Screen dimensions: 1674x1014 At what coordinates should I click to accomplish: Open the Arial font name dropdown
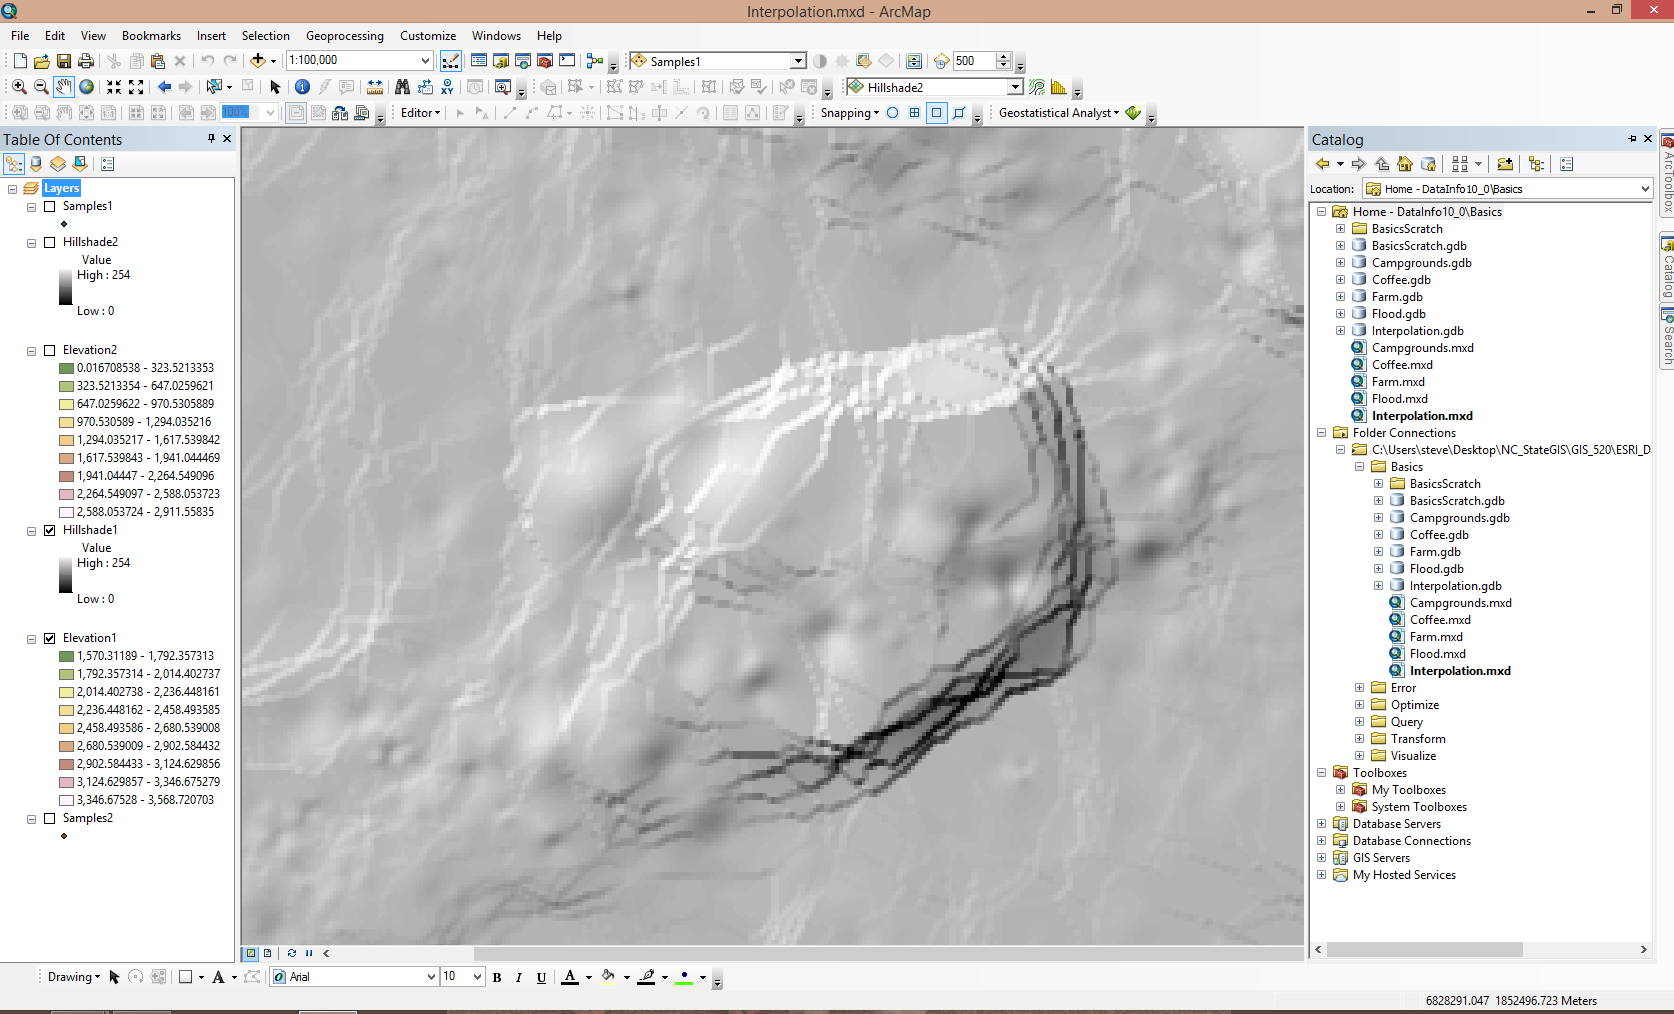(431, 977)
